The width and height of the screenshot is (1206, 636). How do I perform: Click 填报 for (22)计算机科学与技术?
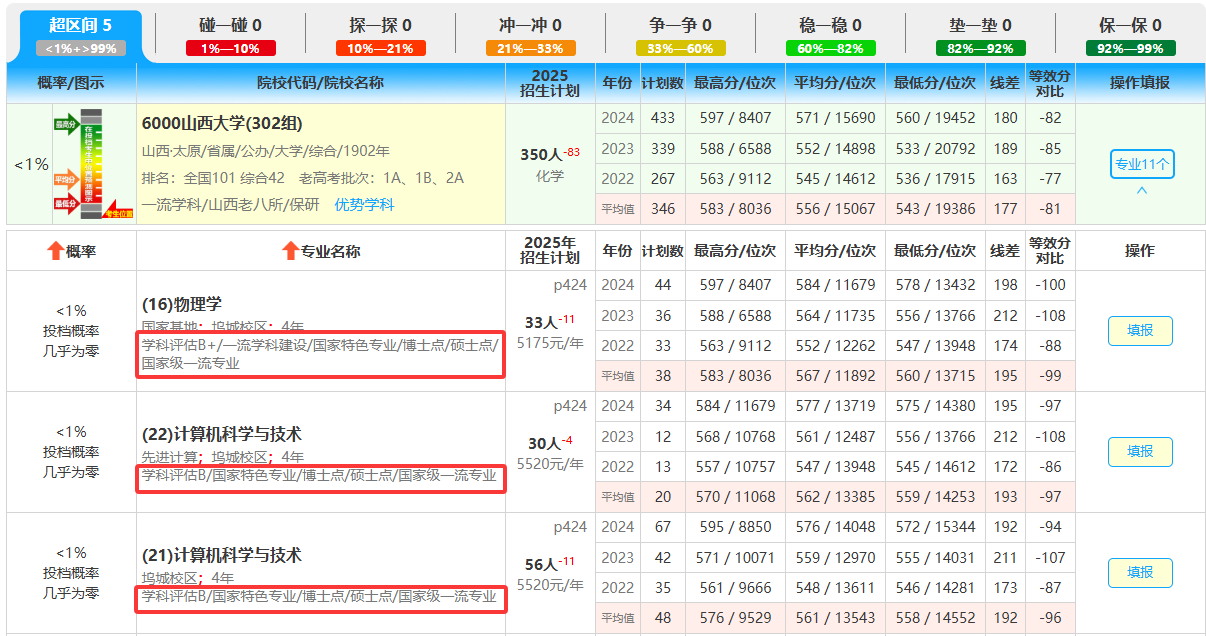(1140, 452)
